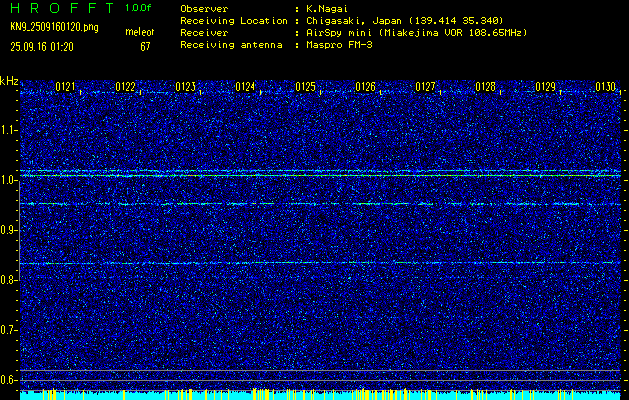The height and width of the screenshot is (400, 629).
Task: Click the 0123 time marker
Action: (185, 87)
